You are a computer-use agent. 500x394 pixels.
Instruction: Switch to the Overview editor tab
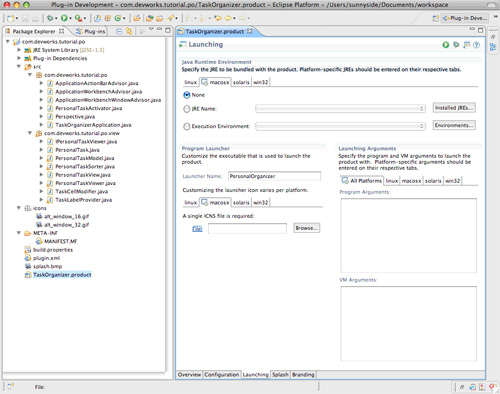point(189,375)
